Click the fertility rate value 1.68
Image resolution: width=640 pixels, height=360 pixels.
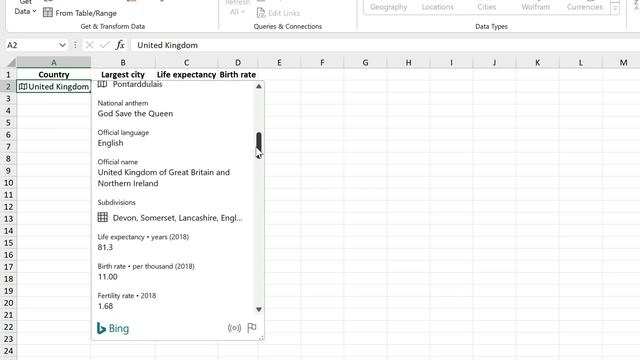pos(105,306)
